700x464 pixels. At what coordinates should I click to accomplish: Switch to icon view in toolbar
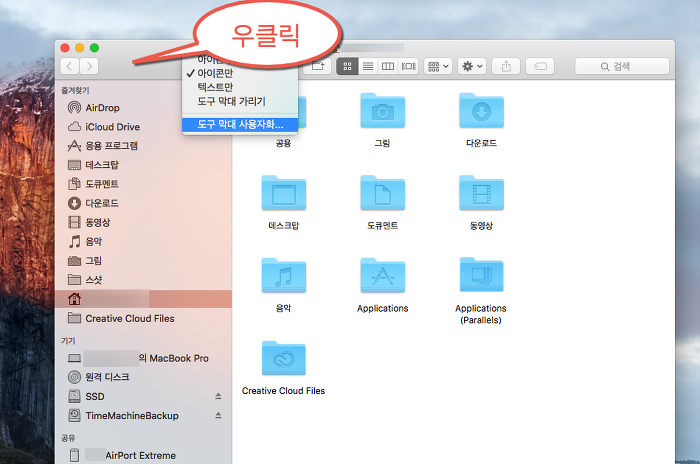click(x=347, y=67)
